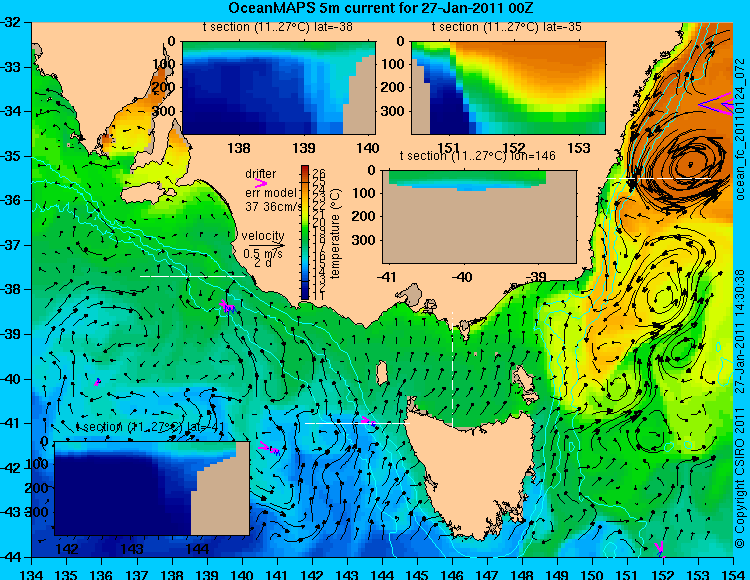The width and height of the screenshot is (750, 580).
Task: Click the magenta drifter arrow in the legend
Action: coord(261,184)
